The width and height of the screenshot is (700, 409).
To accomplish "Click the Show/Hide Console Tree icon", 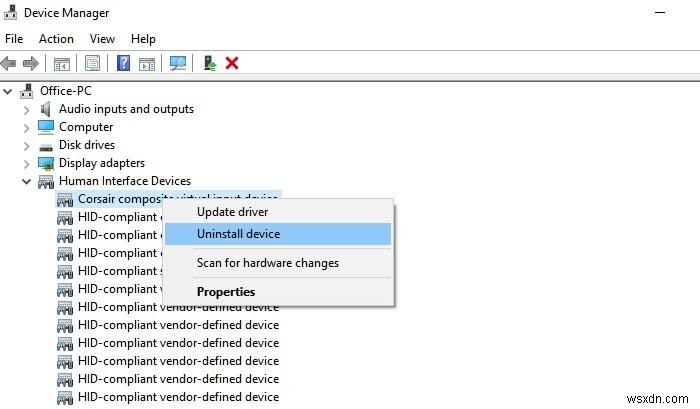I will 62,63.
